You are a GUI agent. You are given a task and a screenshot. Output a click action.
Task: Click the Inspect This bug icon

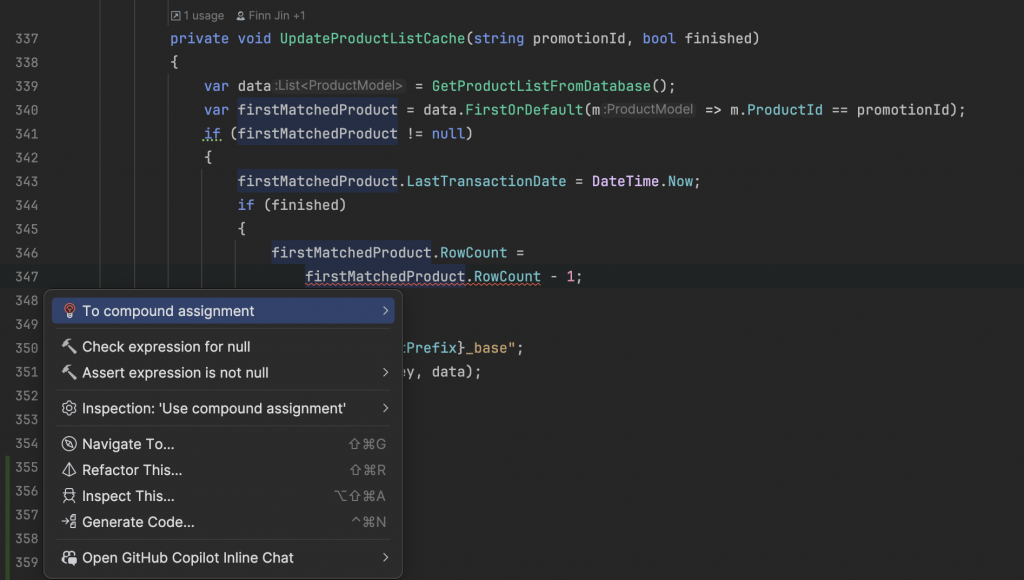coord(69,496)
